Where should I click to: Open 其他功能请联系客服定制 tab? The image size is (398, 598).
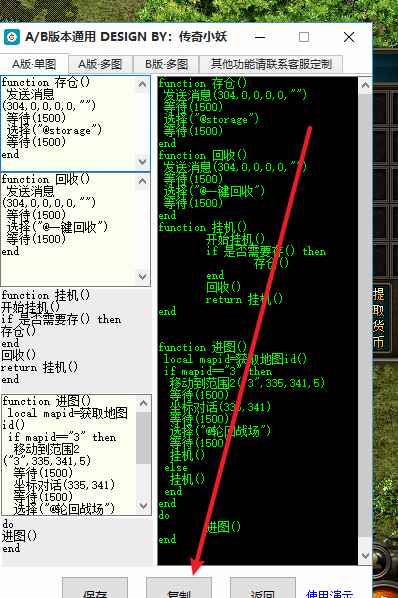coord(271,64)
